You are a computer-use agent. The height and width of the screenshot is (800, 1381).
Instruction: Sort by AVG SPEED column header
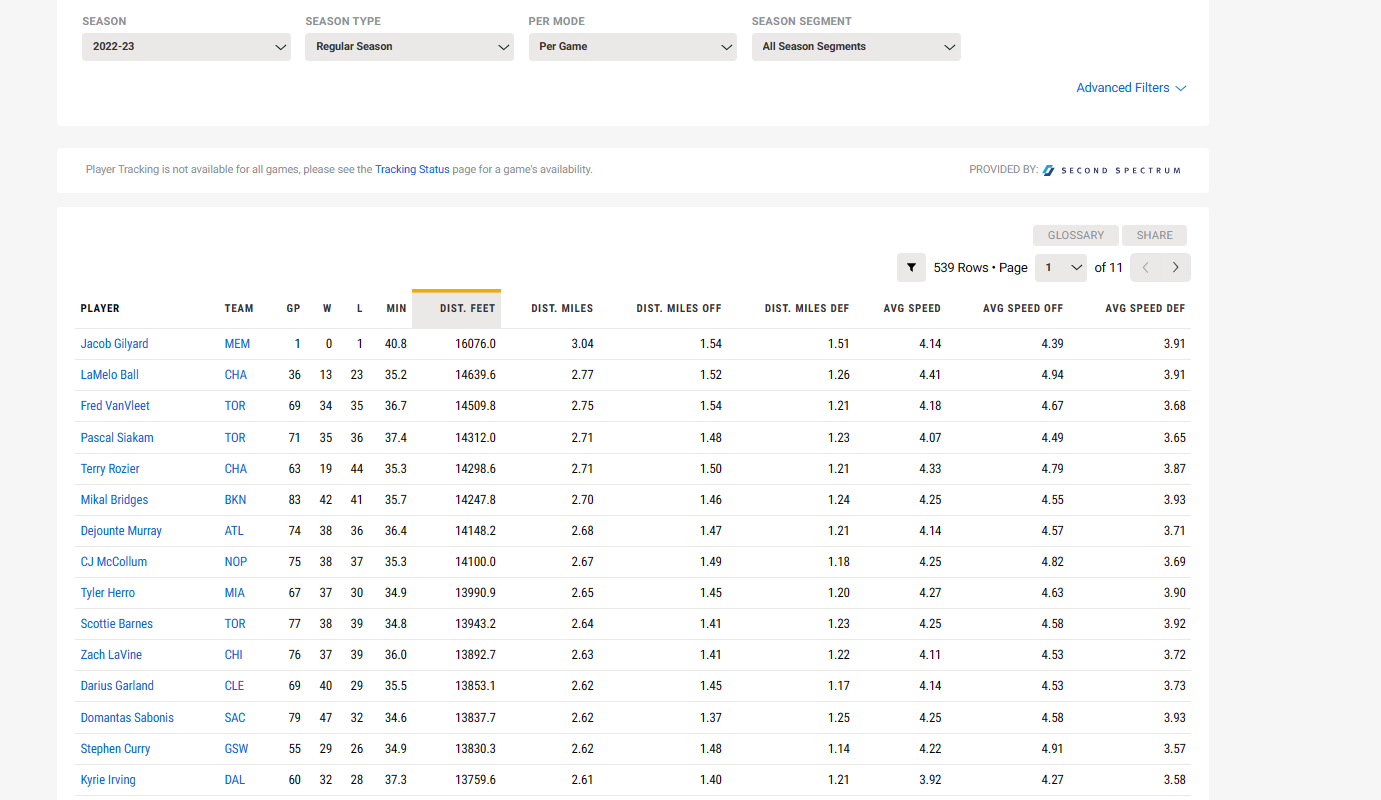tap(911, 309)
